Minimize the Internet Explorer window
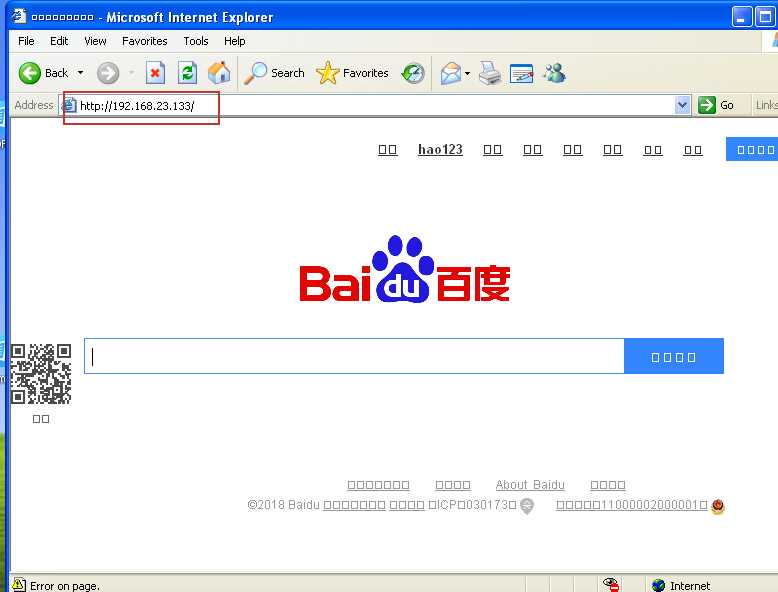The width and height of the screenshot is (778, 592). coord(742,17)
